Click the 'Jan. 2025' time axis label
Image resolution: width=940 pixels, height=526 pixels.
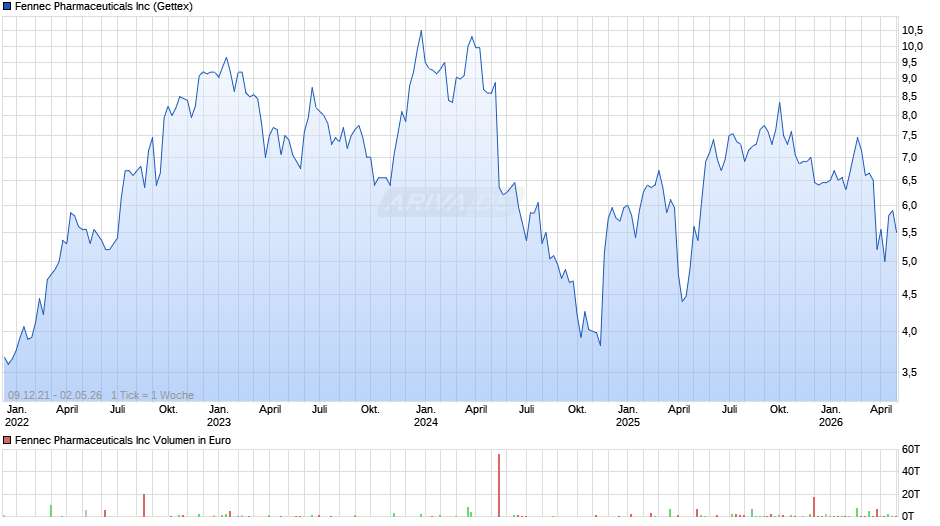tap(628, 416)
